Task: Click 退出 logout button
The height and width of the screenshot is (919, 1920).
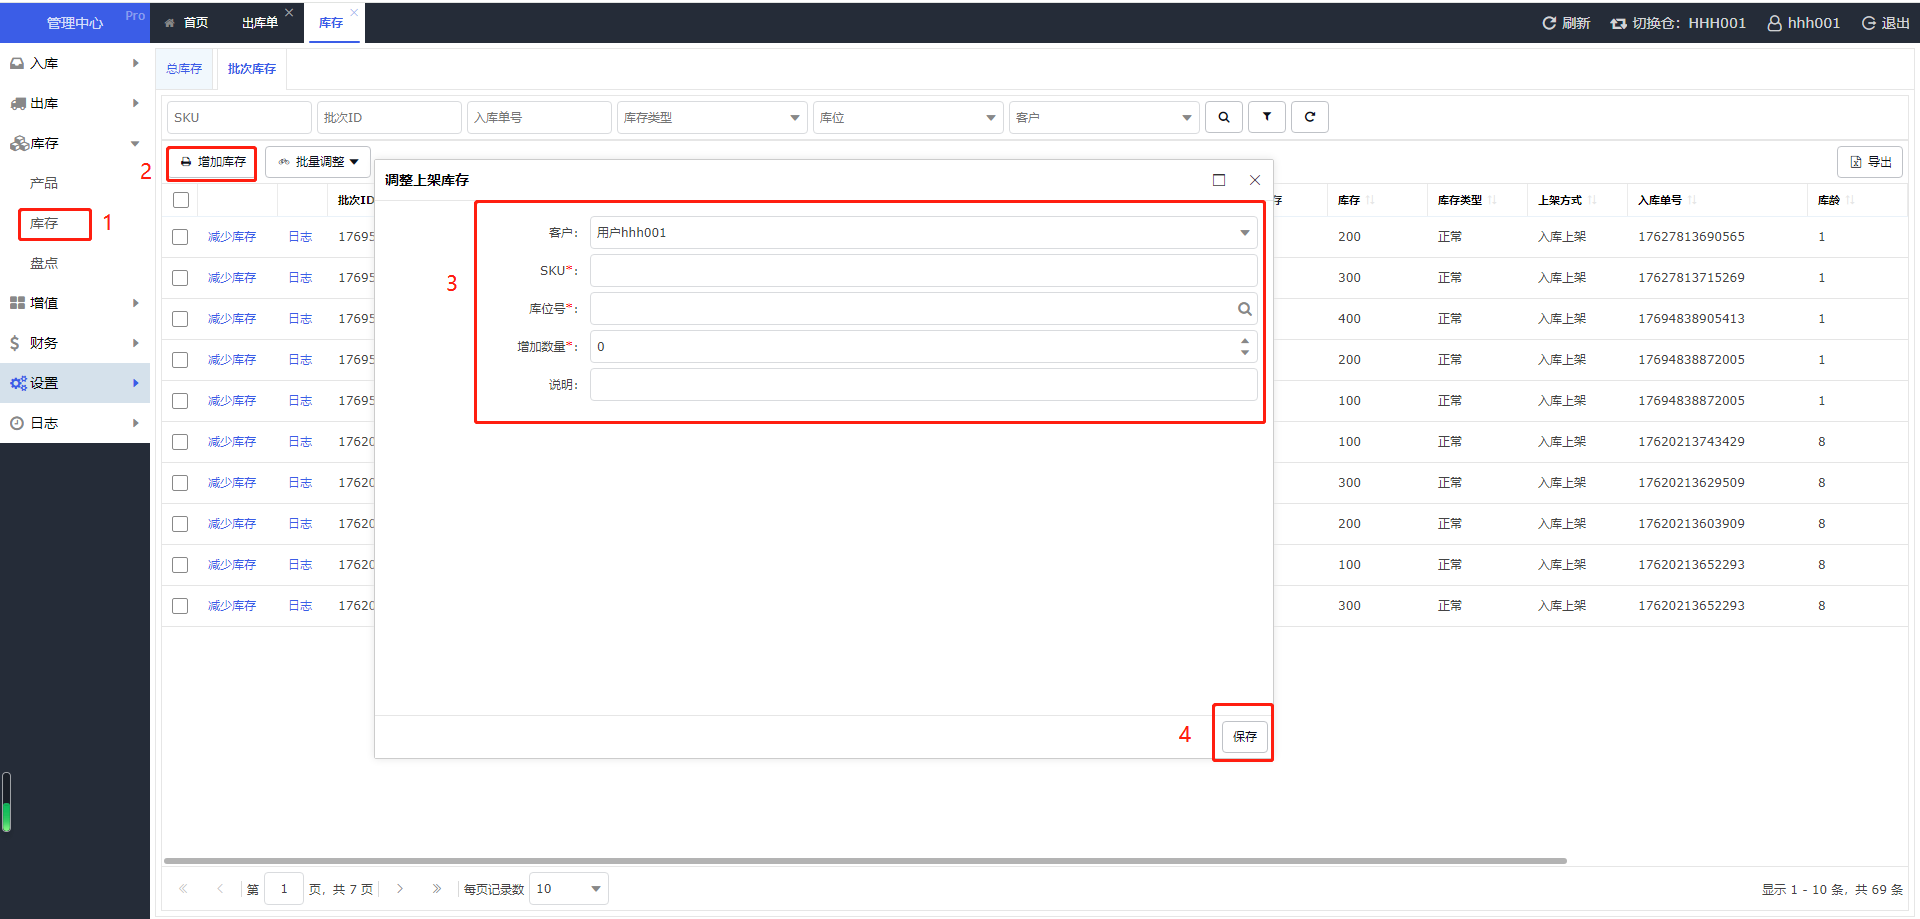Action: tap(1886, 23)
